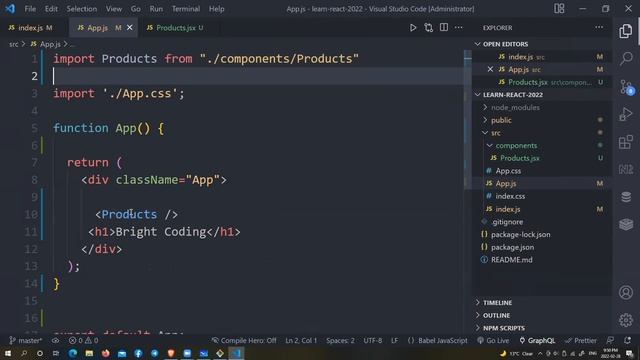This screenshot has height=360, width=640.
Task: Change indentation Spaces: 2
Action: 340,340
